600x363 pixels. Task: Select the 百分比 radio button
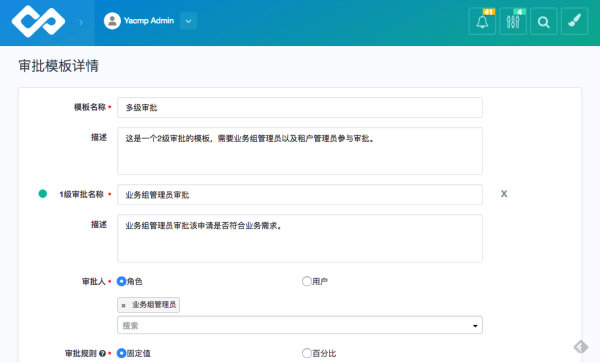(307, 353)
